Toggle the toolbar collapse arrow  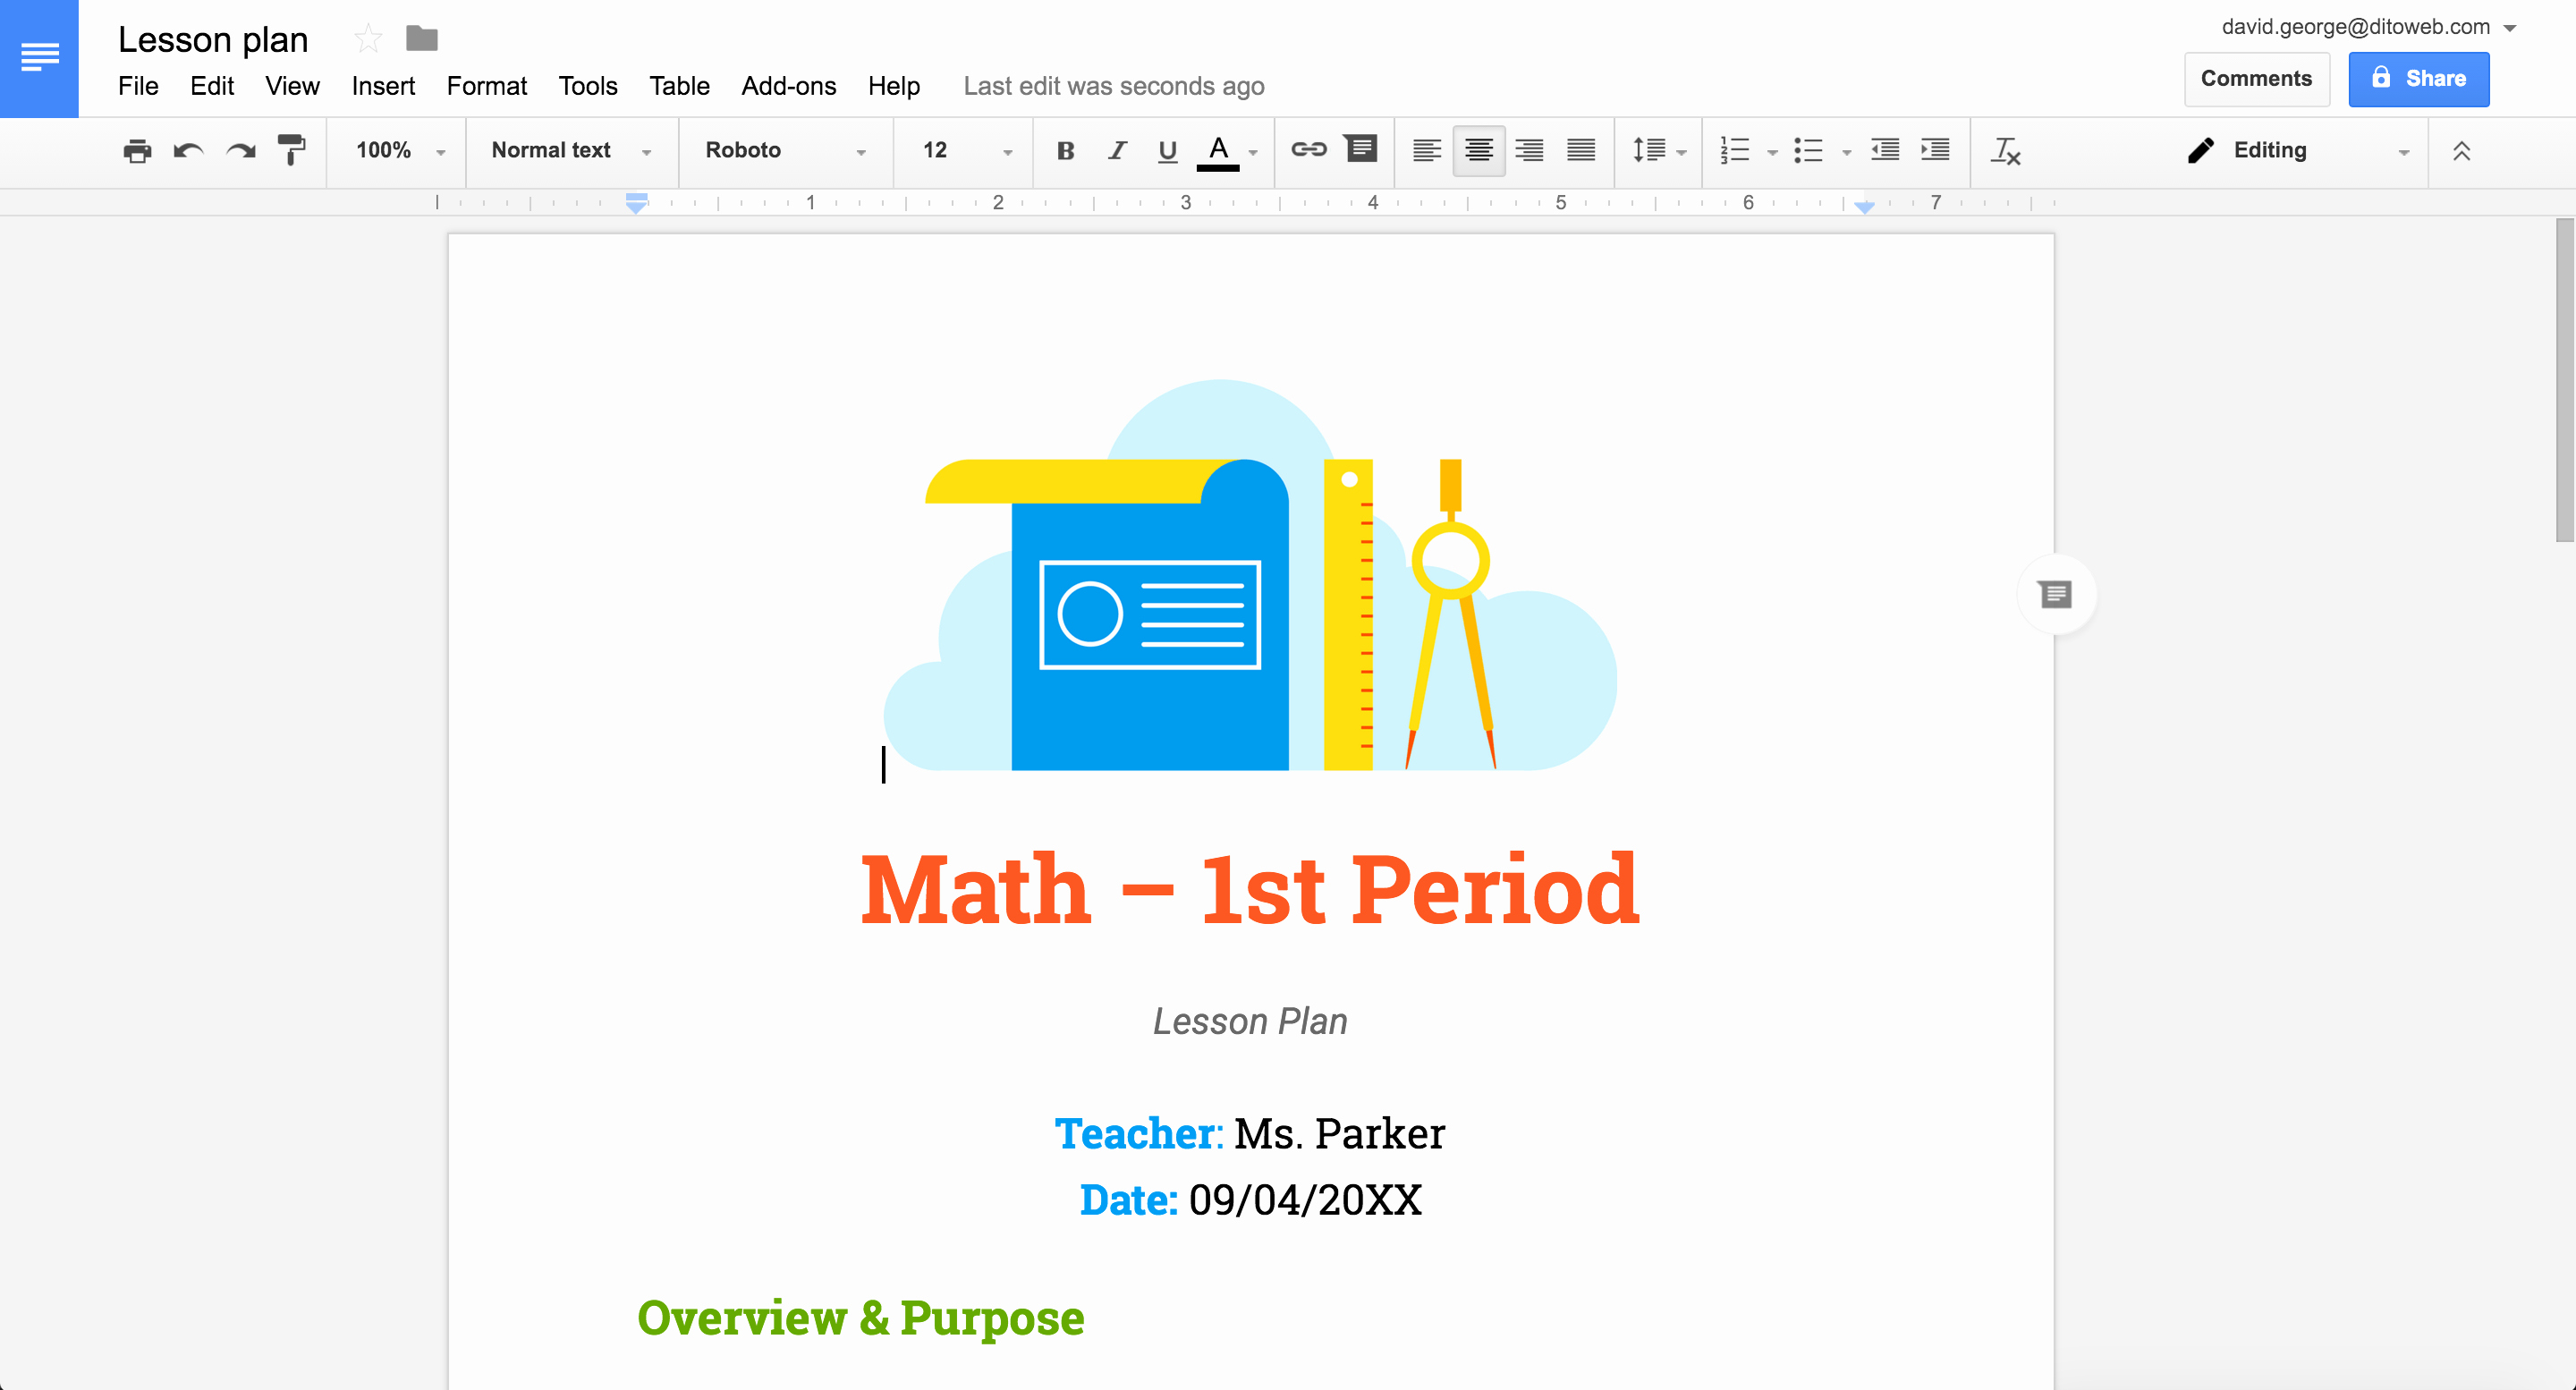point(2462,150)
